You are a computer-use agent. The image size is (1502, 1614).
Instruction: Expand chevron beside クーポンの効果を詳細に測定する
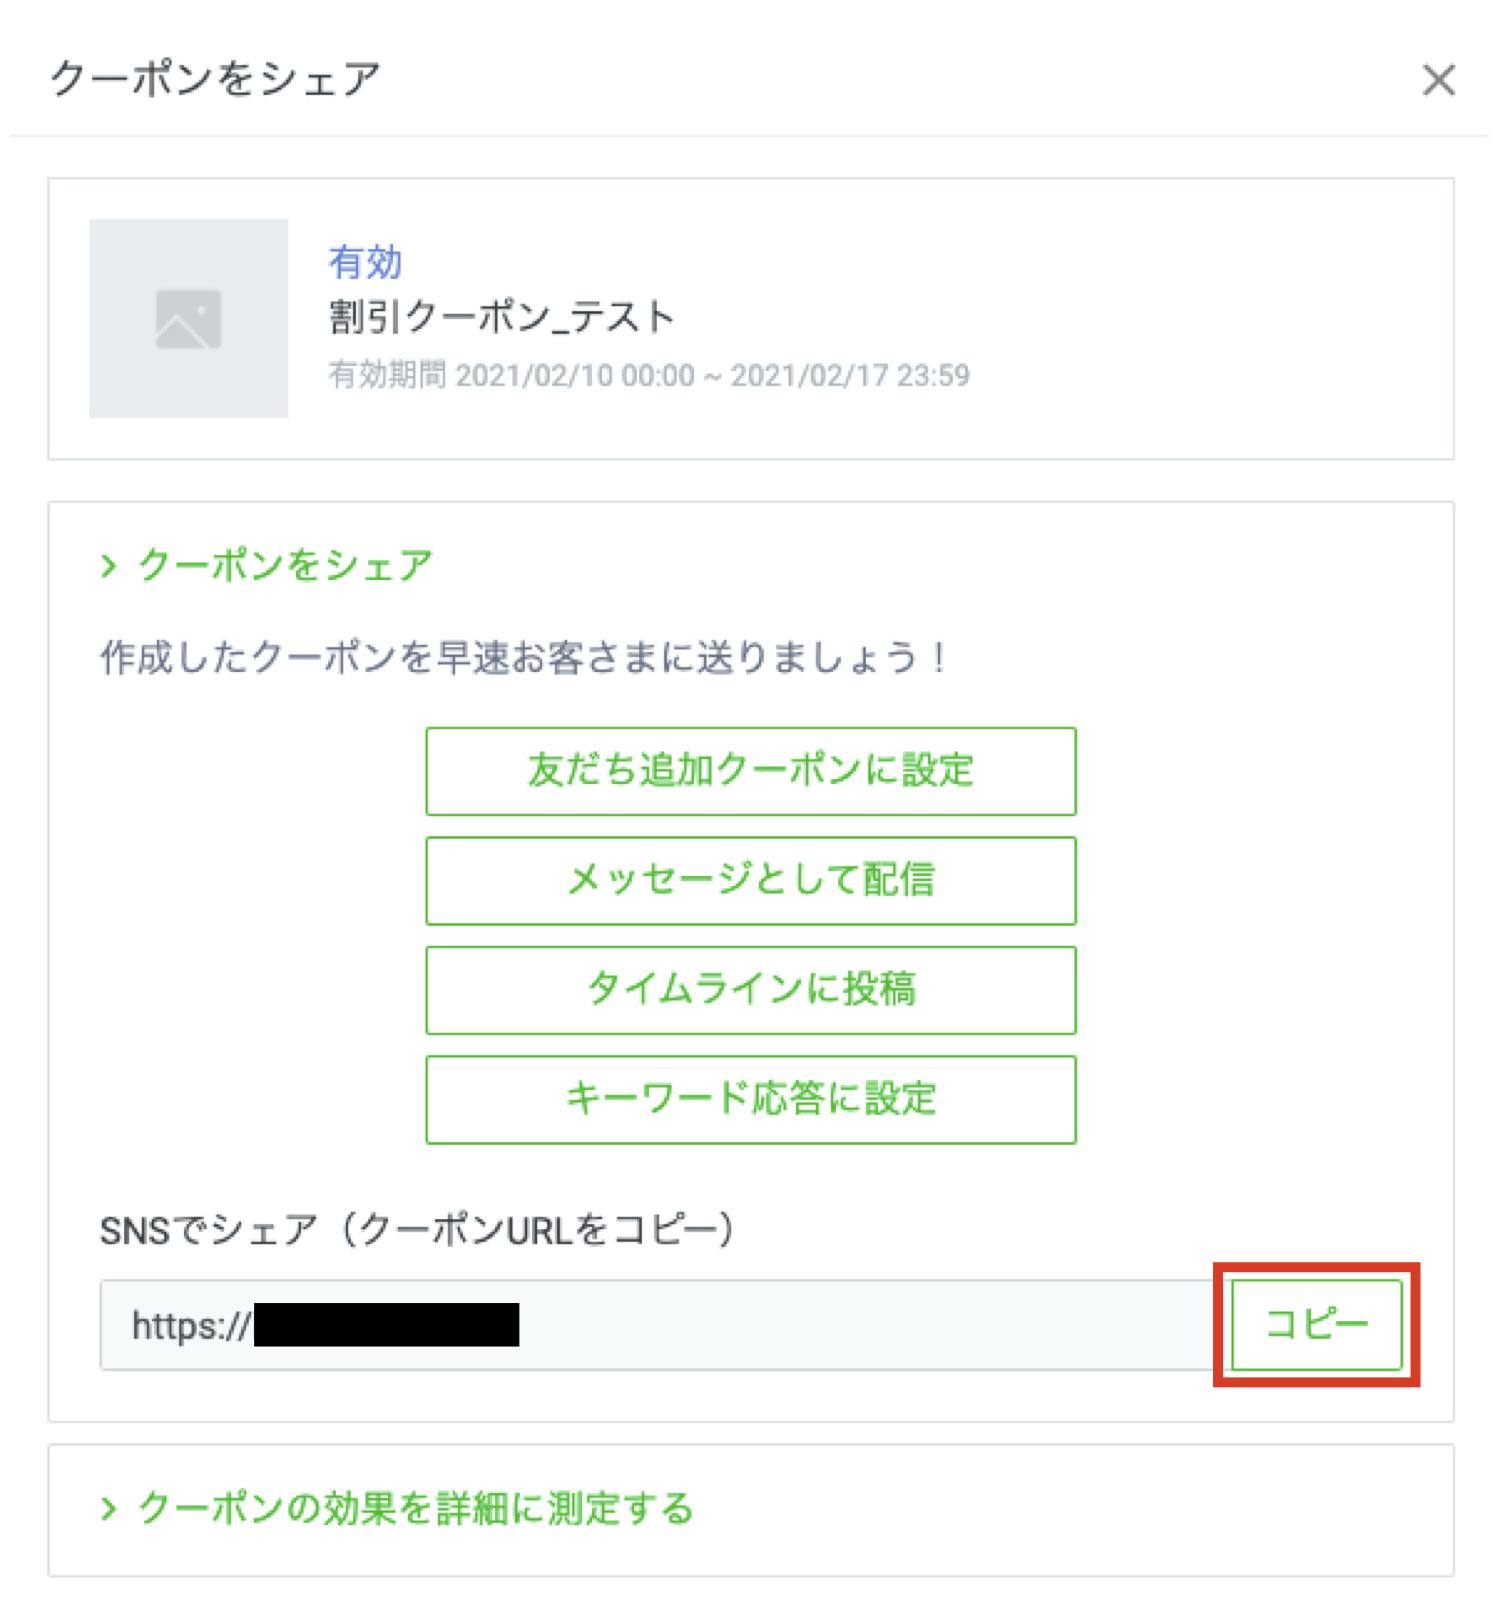click(x=109, y=1508)
